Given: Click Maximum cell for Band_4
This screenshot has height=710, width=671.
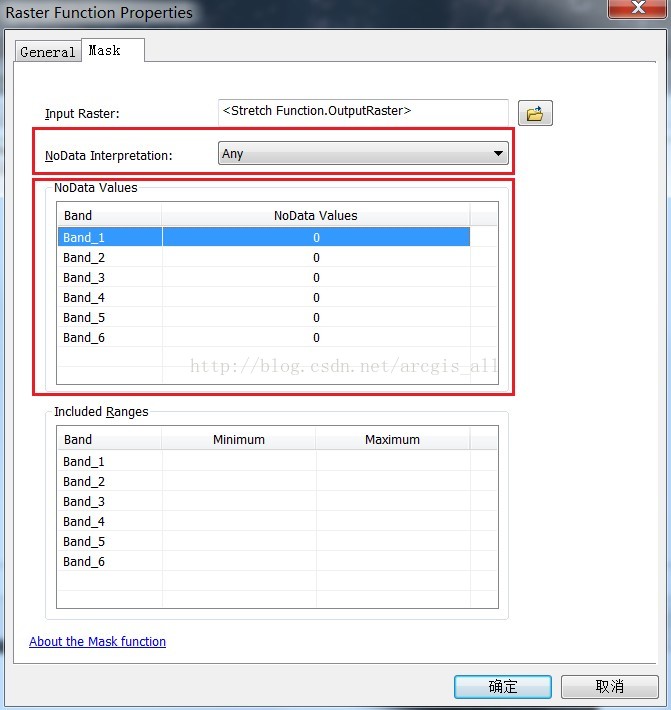Looking at the screenshot, I should pyautogui.click(x=393, y=521).
